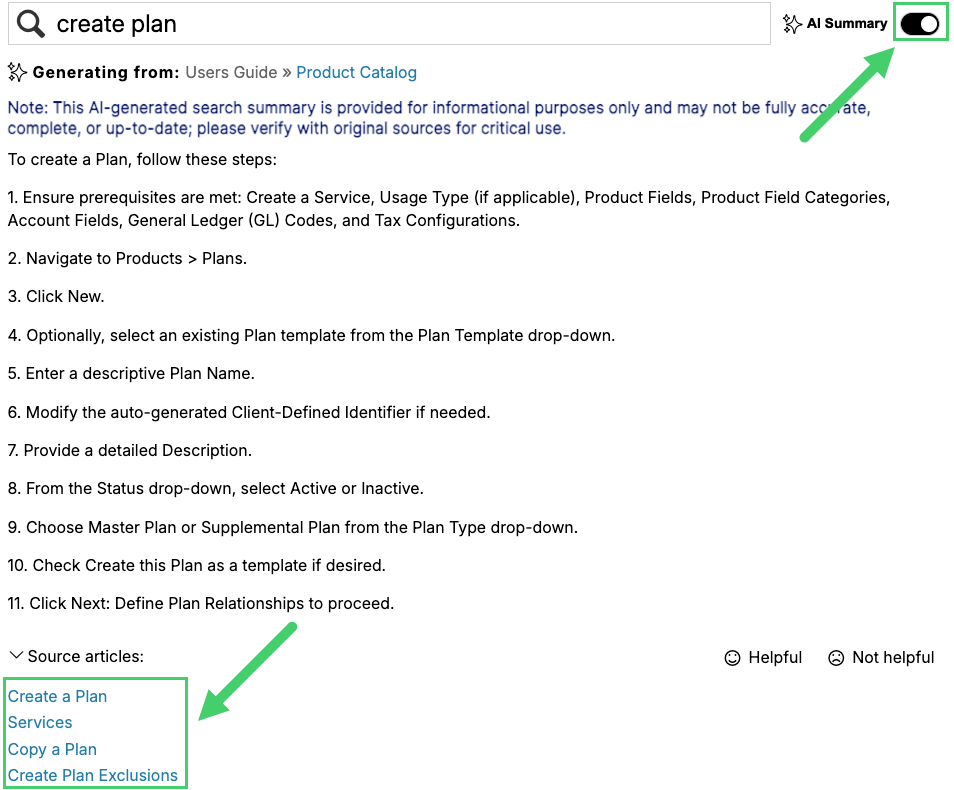Click the sparkle icon beside AI Summary
The width and height of the screenshot is (954, 790).
coord(792,23)
